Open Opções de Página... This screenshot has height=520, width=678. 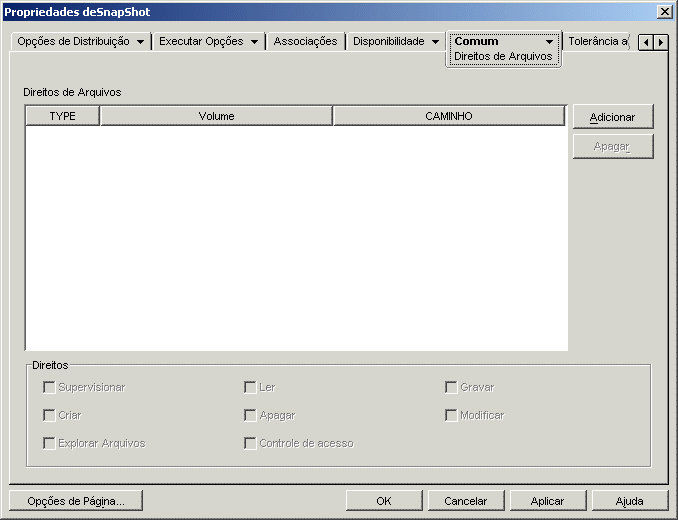pyautogui.click(x=76, y=501)
